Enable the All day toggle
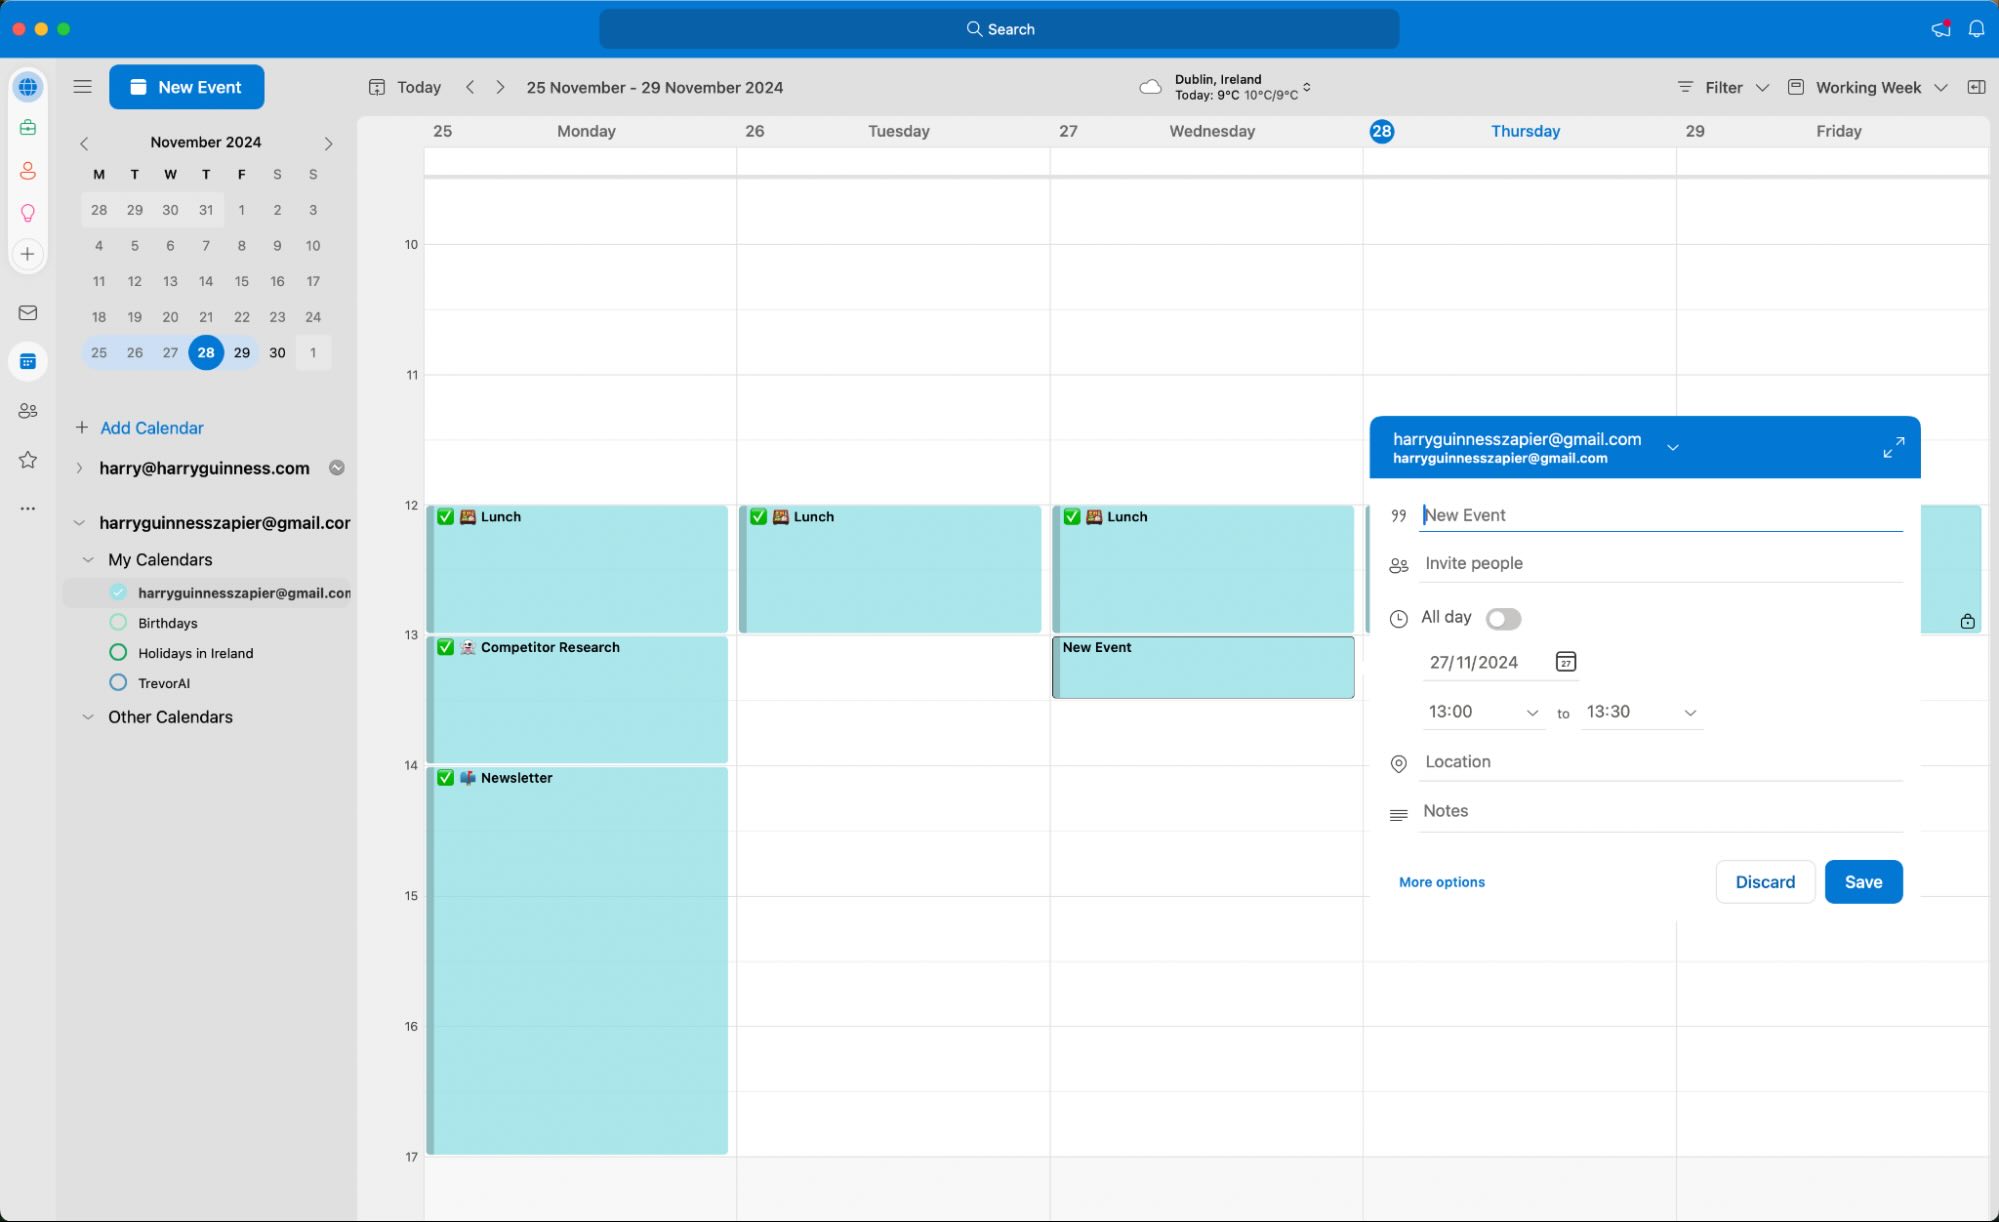The image size is (1999, 1222). click(x=1503, y=618)
